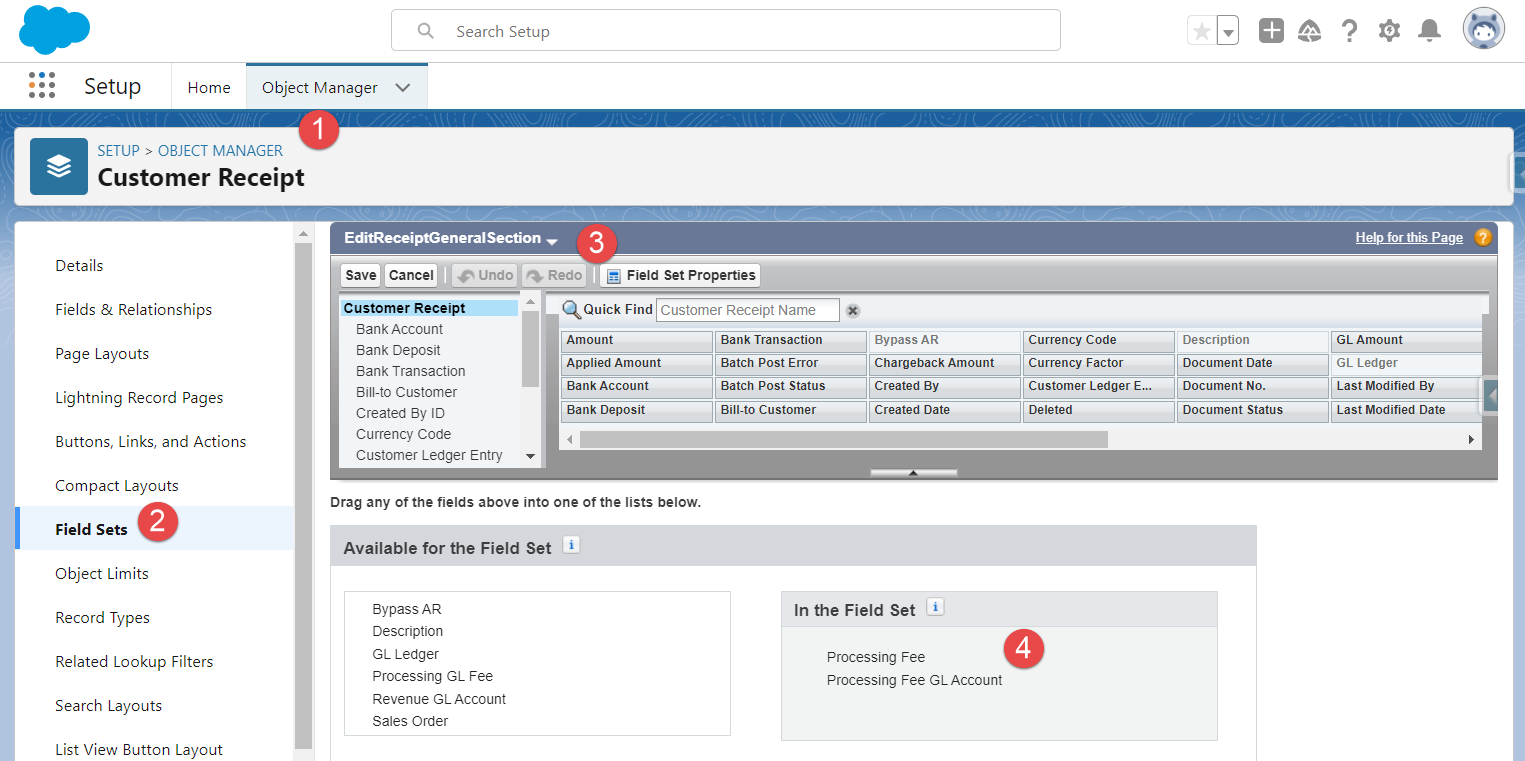Screen dimensions: 1525x761
Task: Click the Quick Find magnifier icon
Action: [572, 309]
